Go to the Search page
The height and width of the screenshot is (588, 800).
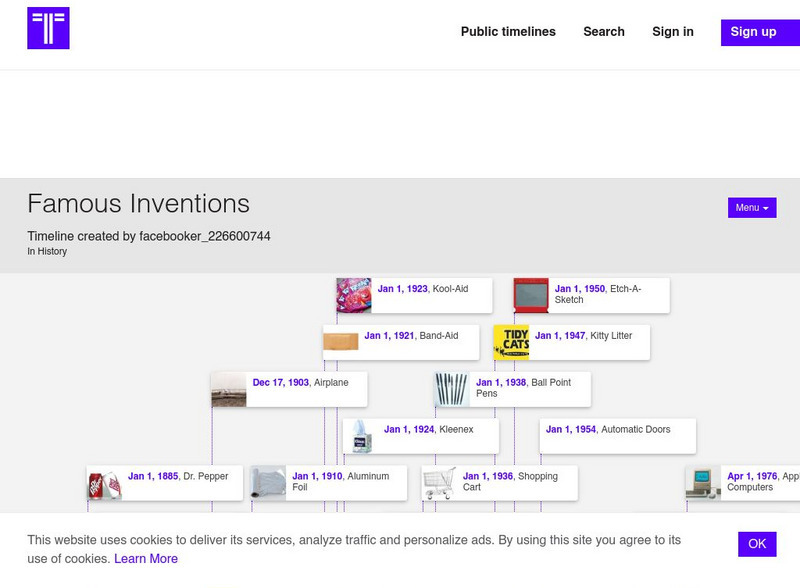tap(604, 32)
